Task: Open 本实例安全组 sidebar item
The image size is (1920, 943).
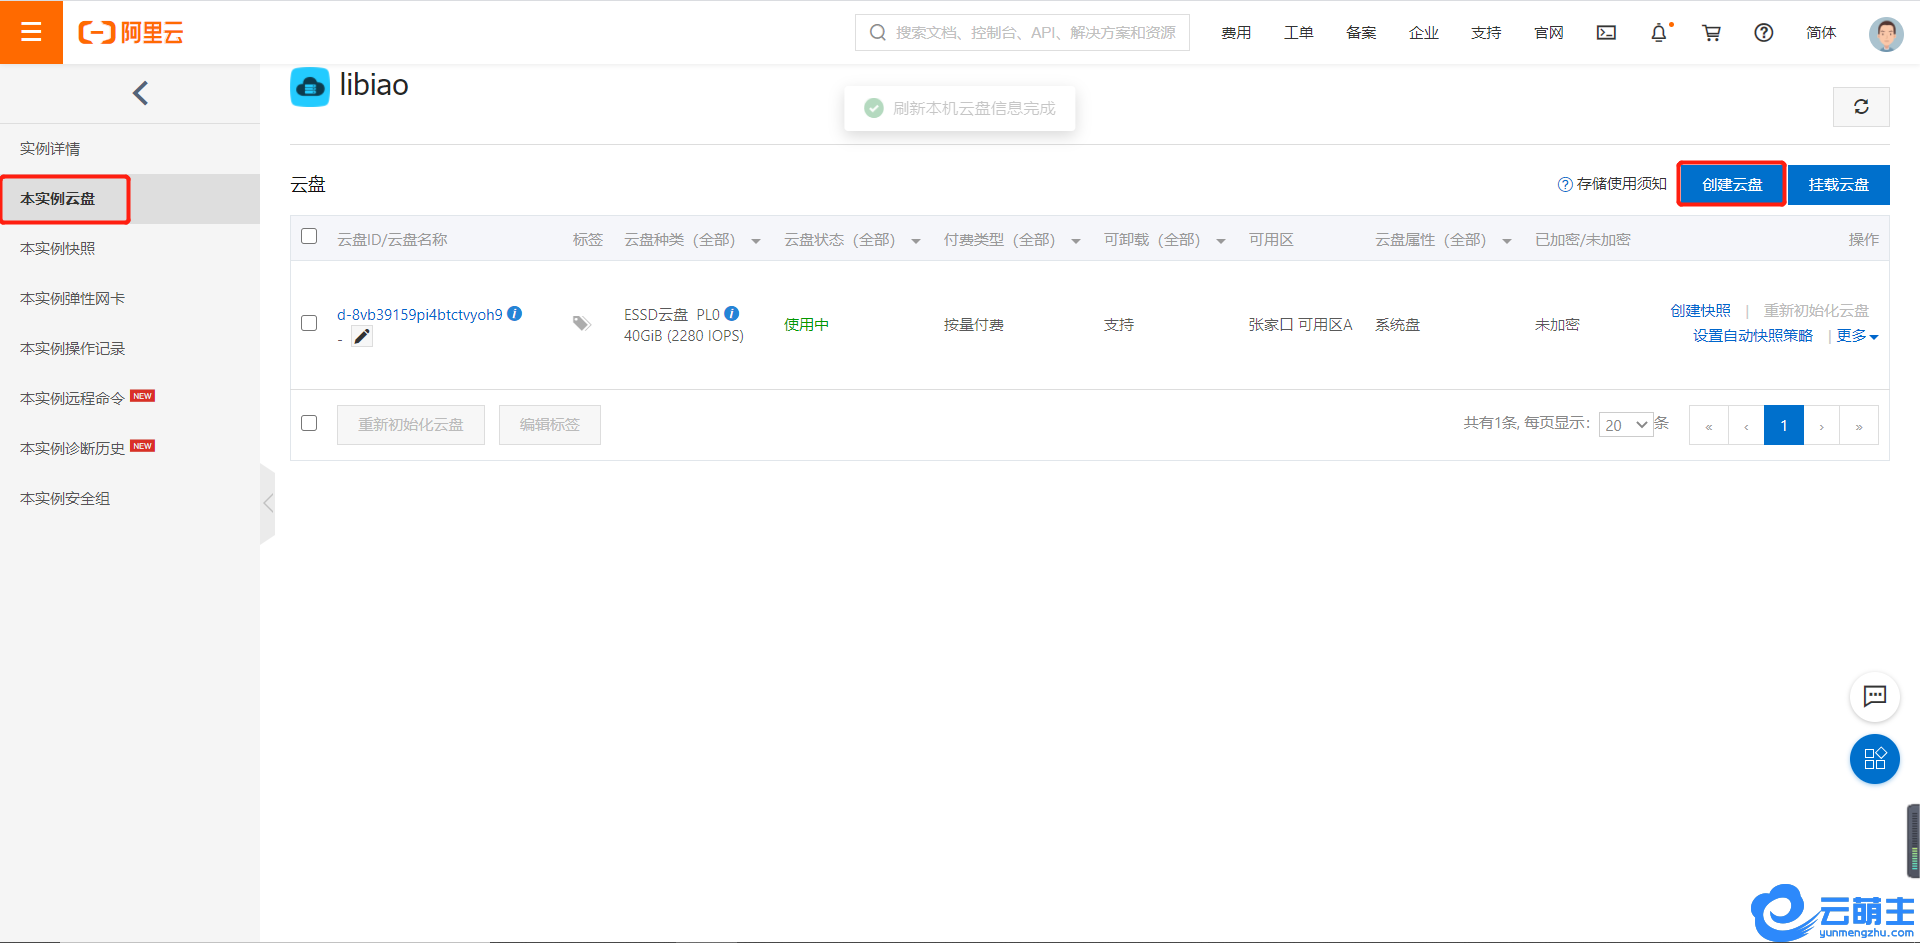Action: pyautogui.click(x=65, y=499)
